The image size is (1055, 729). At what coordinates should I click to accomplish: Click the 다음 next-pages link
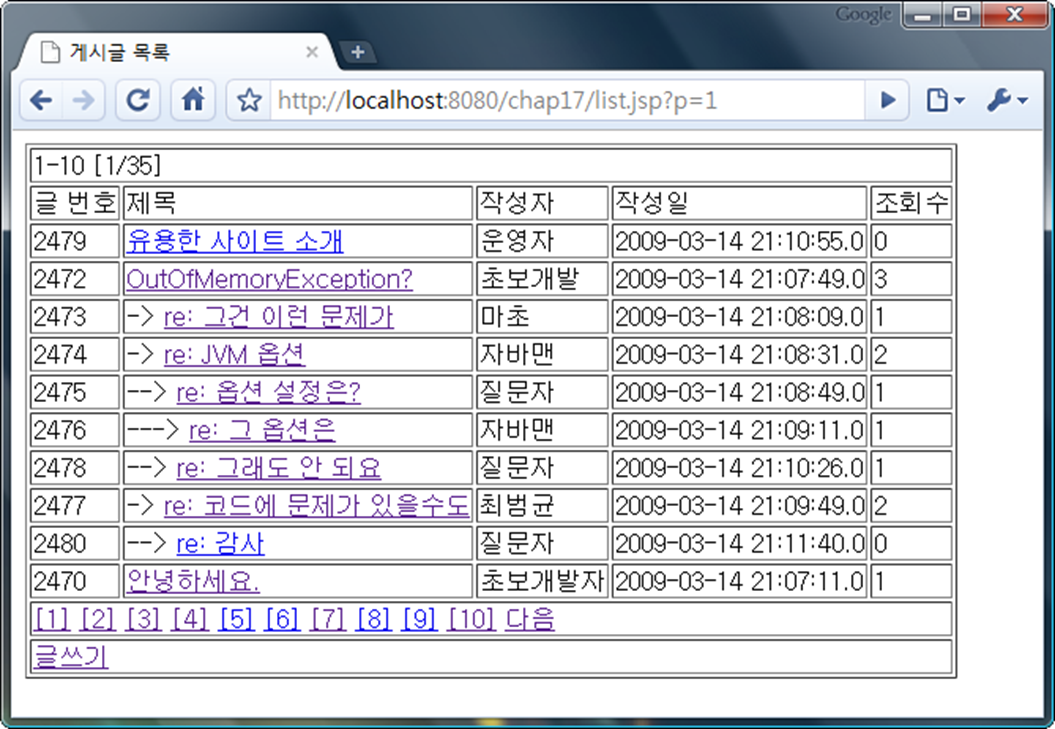tap(530, 618)
